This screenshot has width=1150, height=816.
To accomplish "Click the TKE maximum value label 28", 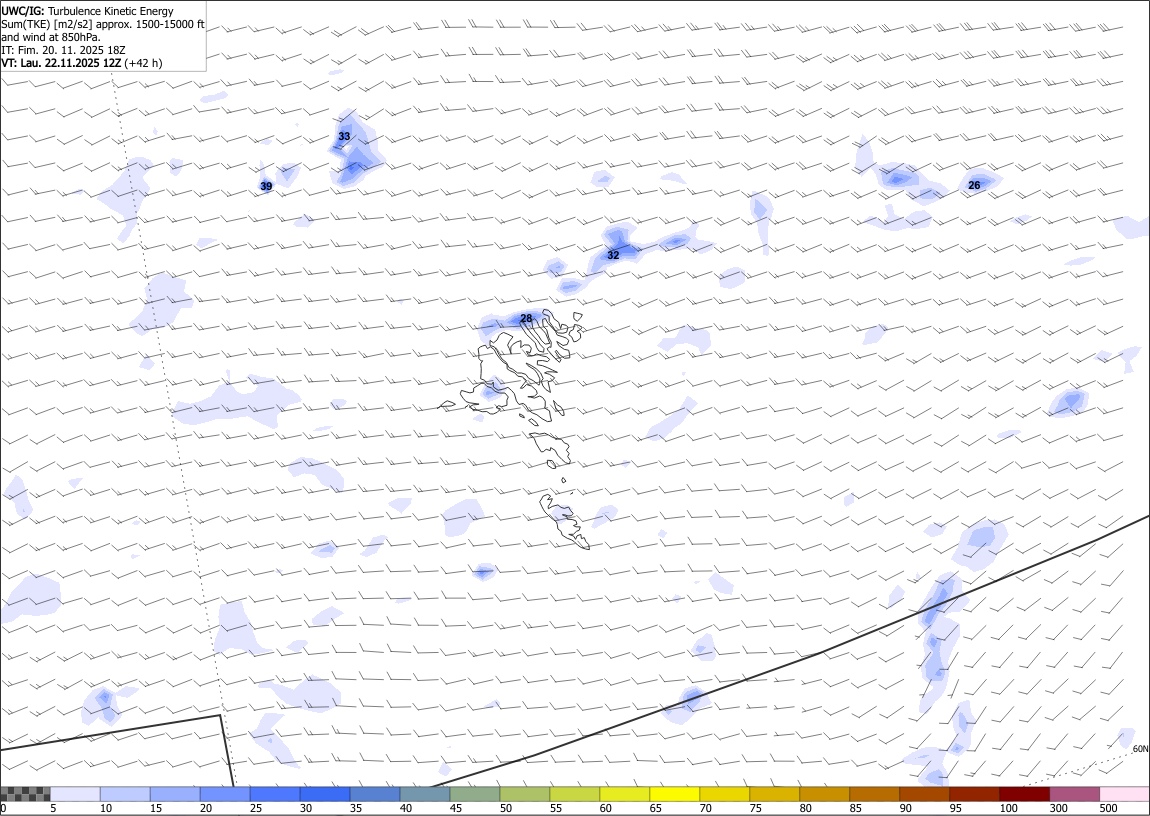I will pos(526,318).
